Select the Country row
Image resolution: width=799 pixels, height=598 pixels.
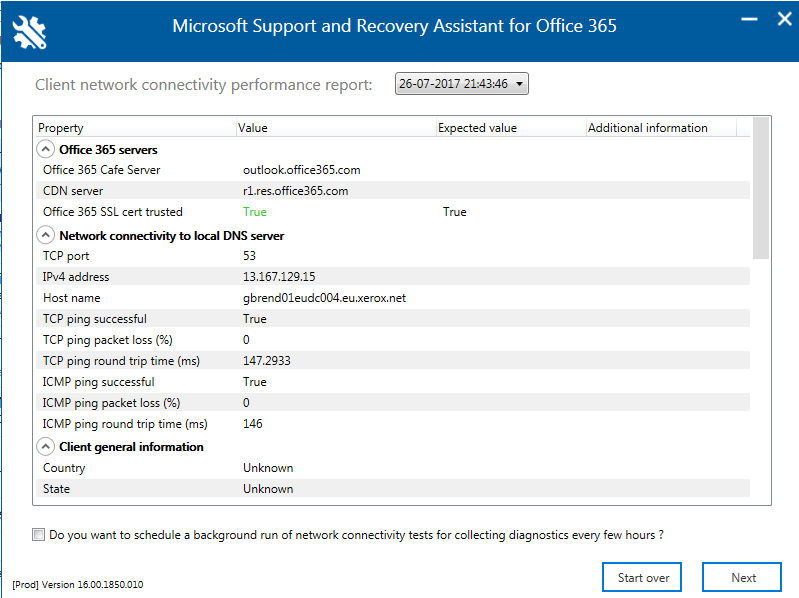tap(393, 468)
